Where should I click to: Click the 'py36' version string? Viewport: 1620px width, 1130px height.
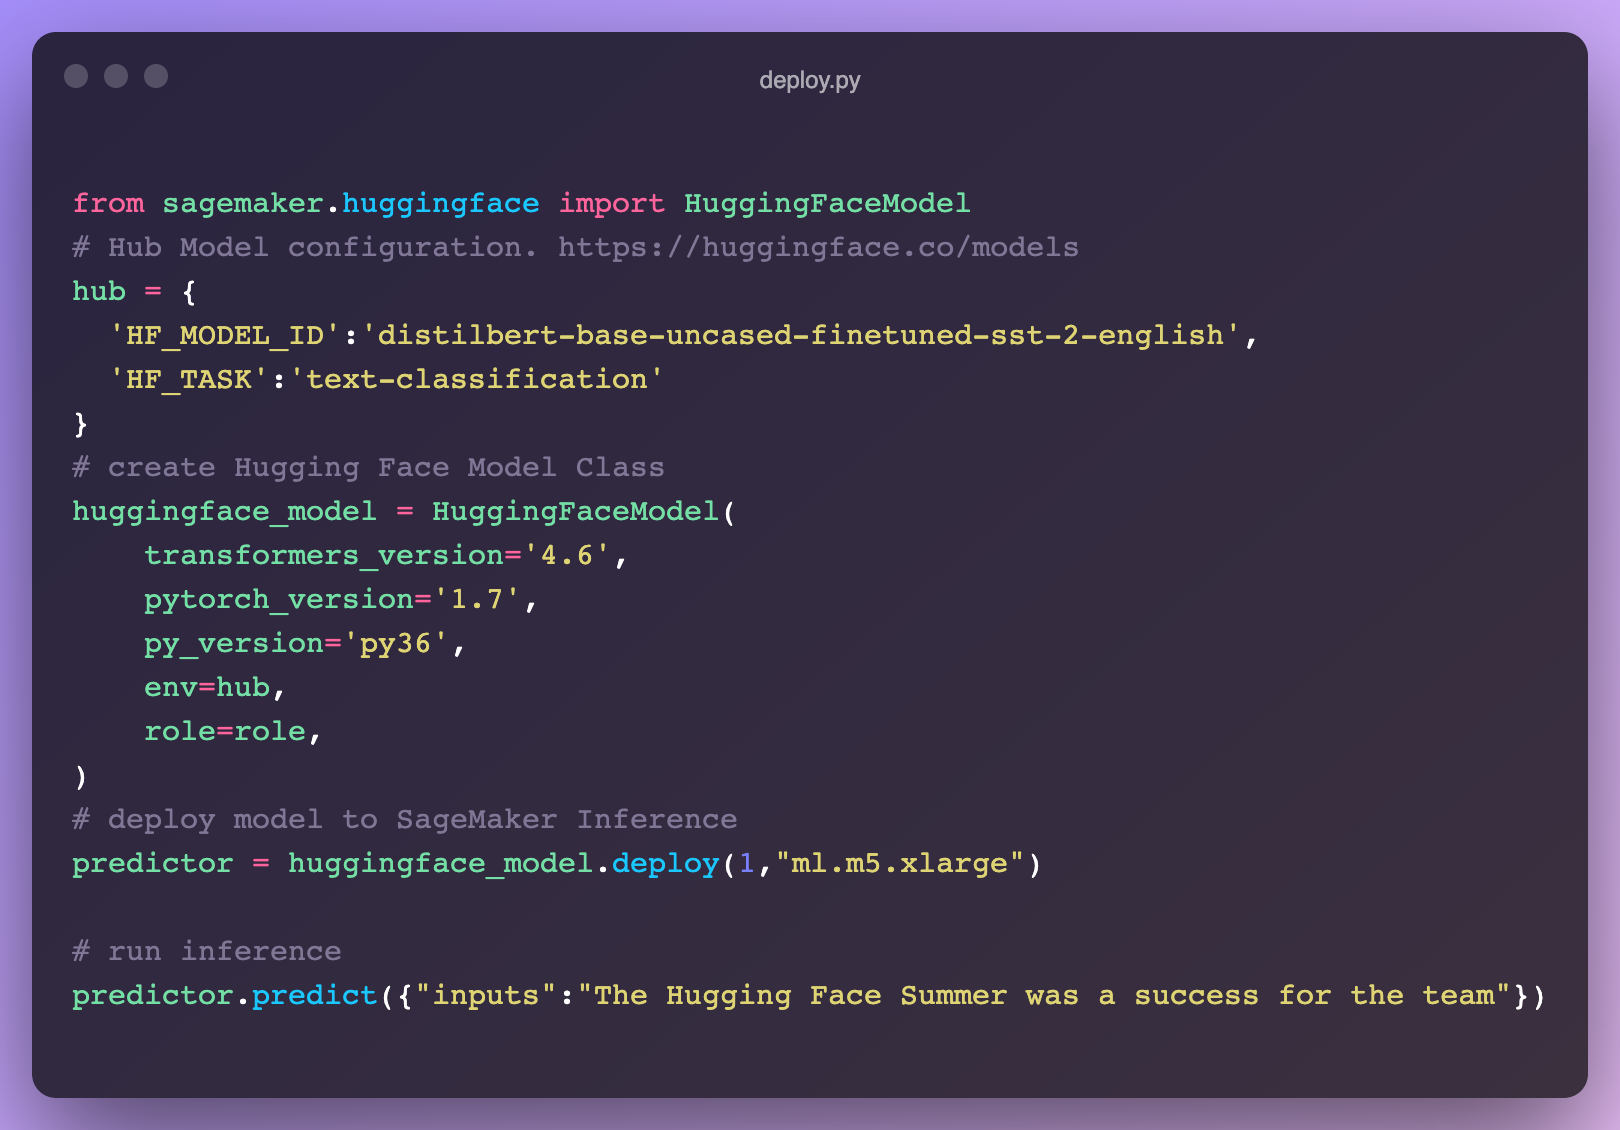(395, 643)
